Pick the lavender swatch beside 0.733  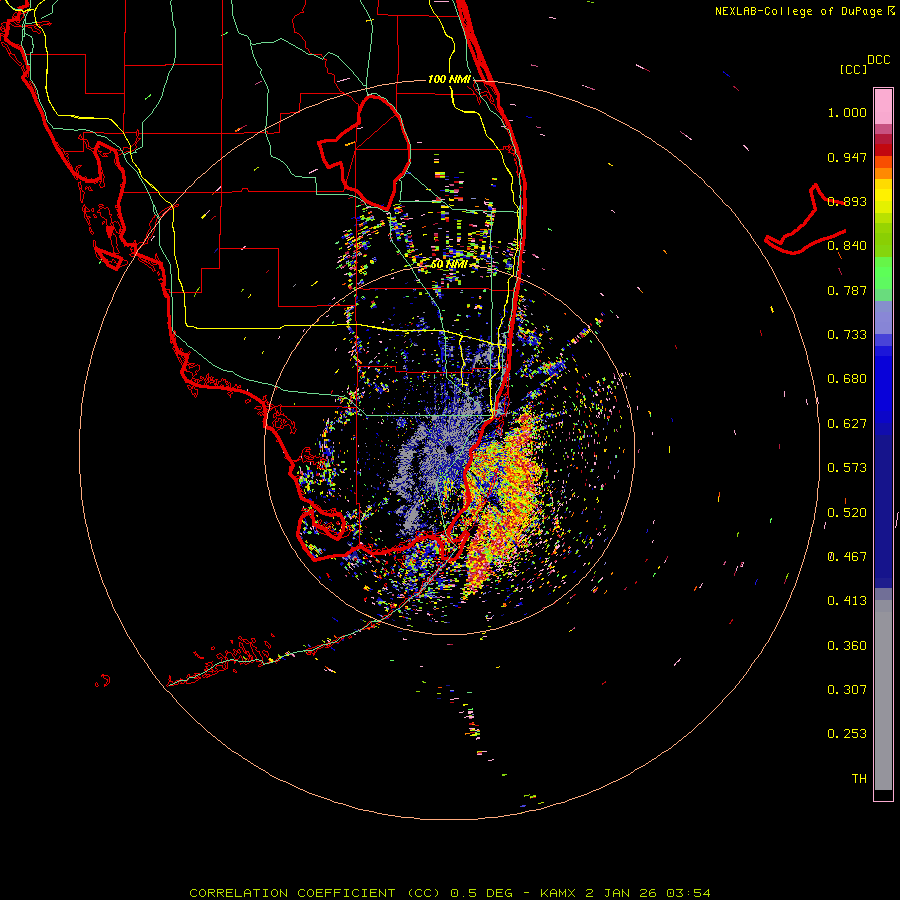point(883,317)
